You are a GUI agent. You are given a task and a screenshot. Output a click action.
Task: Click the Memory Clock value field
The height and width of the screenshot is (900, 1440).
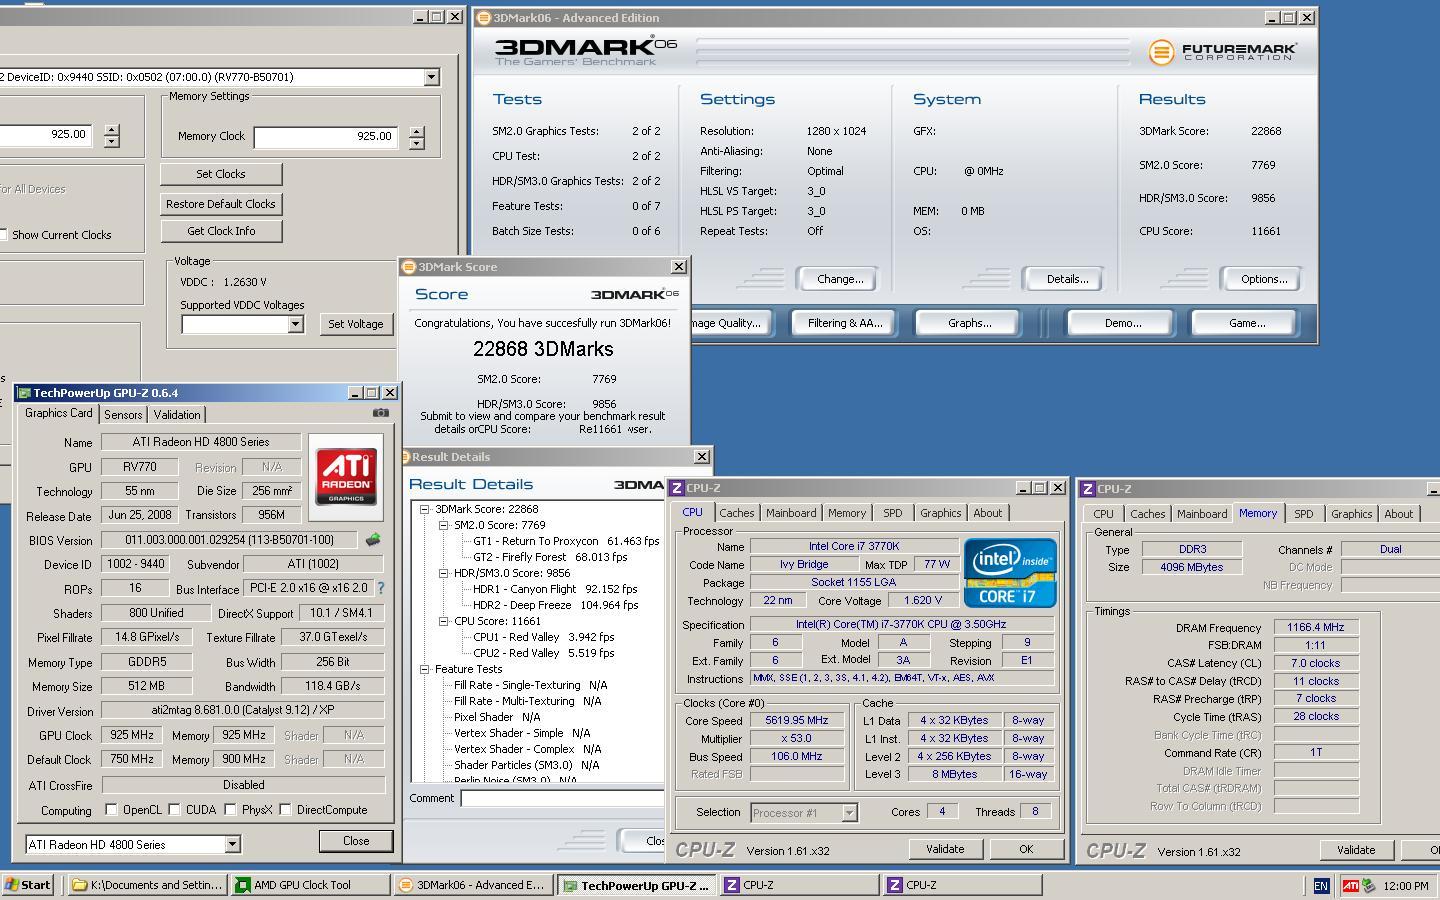click(x=325, y=137)
